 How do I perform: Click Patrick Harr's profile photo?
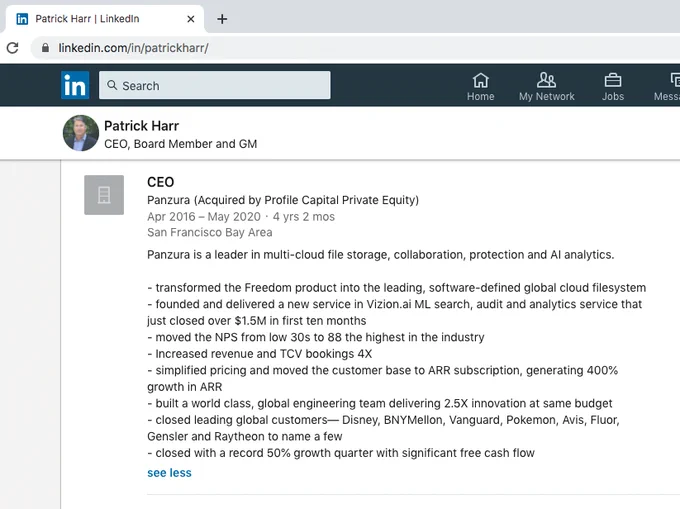[81, 133]
